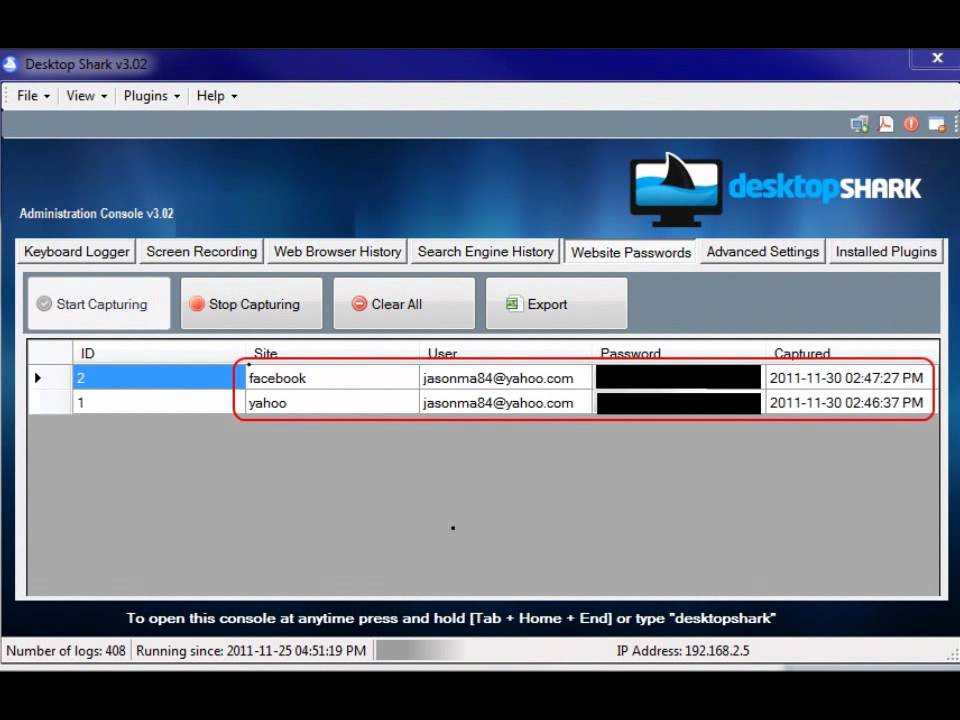Sort by the Captured column header
960x720 pixels.
pos(852,353)
